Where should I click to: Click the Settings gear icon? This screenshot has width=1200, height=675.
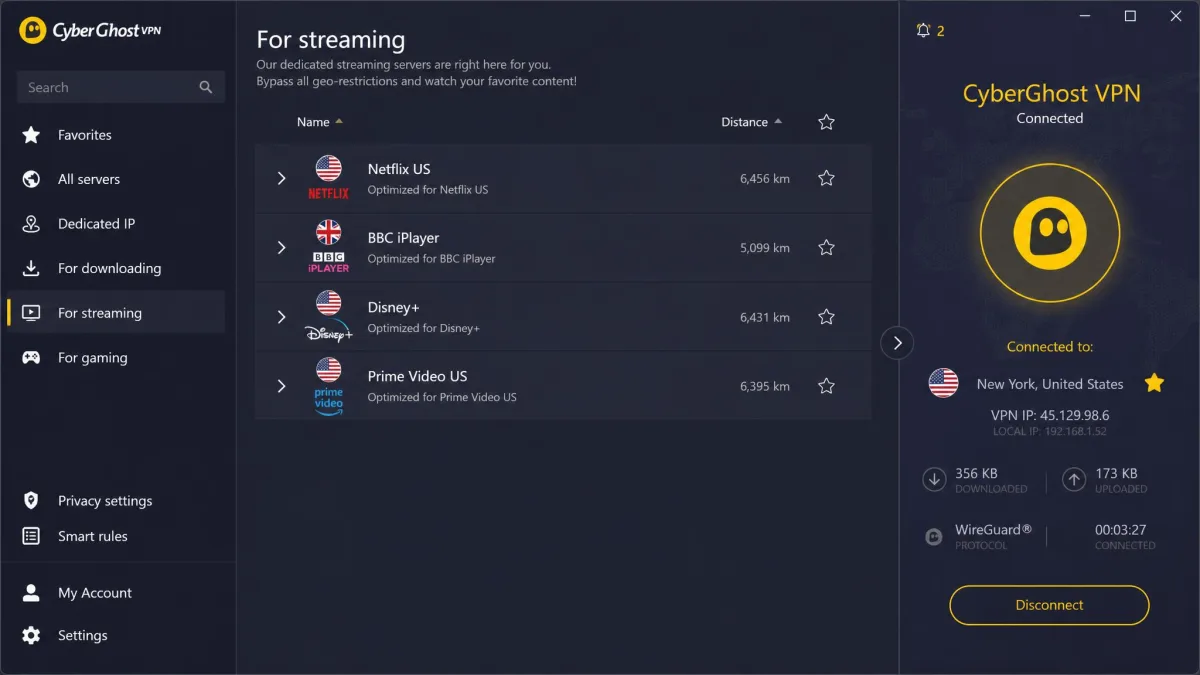click(31, 635)
